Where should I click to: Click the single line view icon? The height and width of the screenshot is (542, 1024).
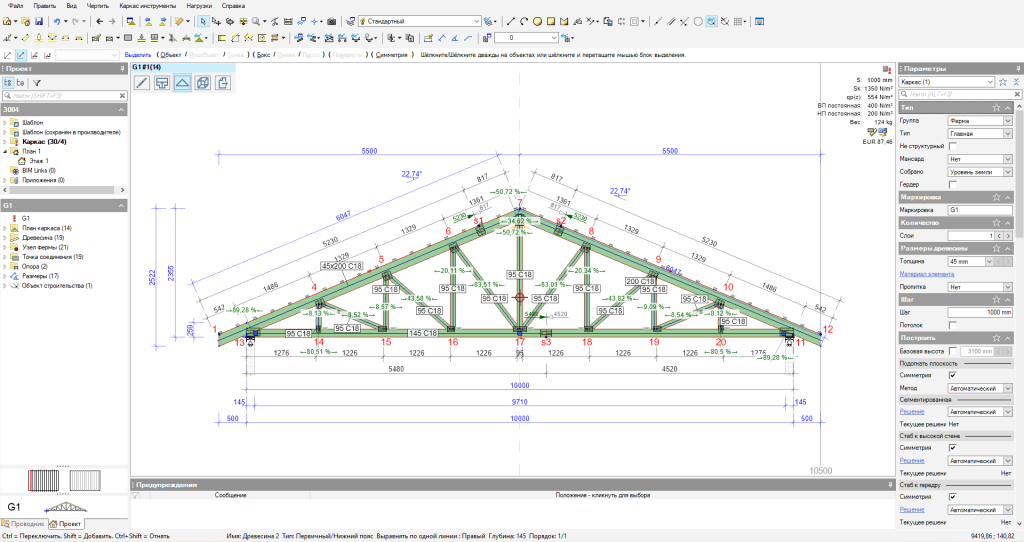[x=142, y=82]
